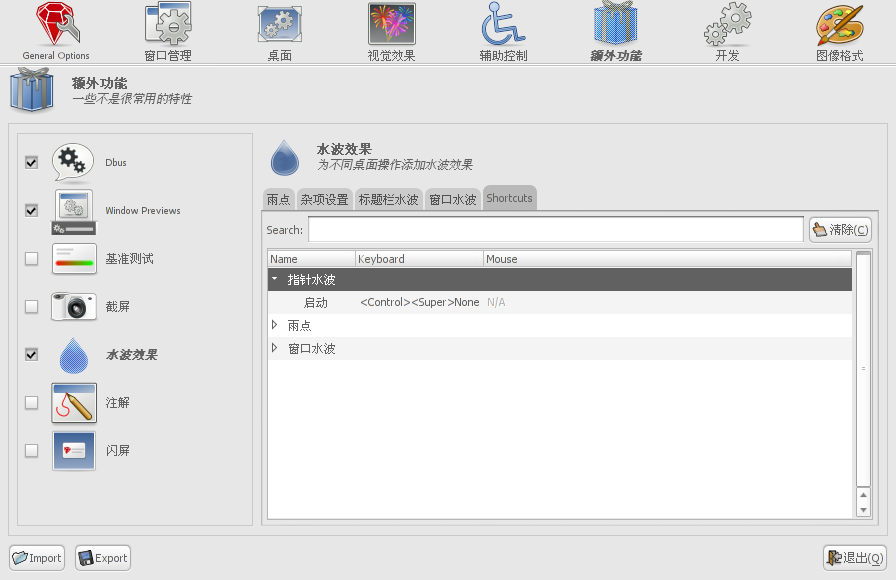Select the Shortcuts tab

(509, 198)
